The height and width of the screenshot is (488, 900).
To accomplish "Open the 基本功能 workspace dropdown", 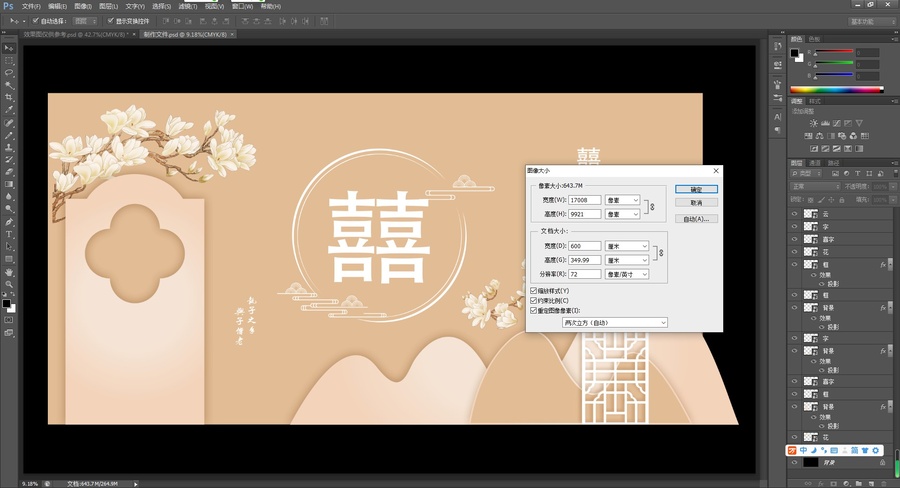I will 871,21.
